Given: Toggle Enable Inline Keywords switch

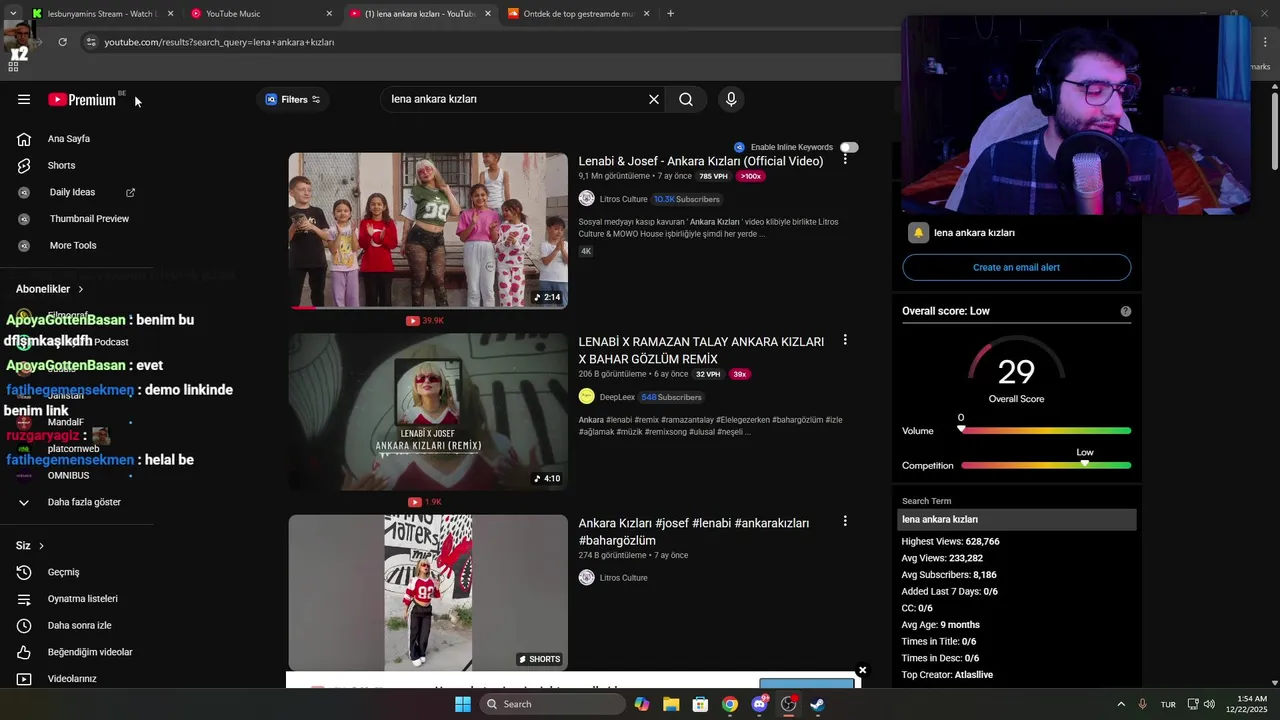Looking at the screenshot, I should click(x=849, y=147).
